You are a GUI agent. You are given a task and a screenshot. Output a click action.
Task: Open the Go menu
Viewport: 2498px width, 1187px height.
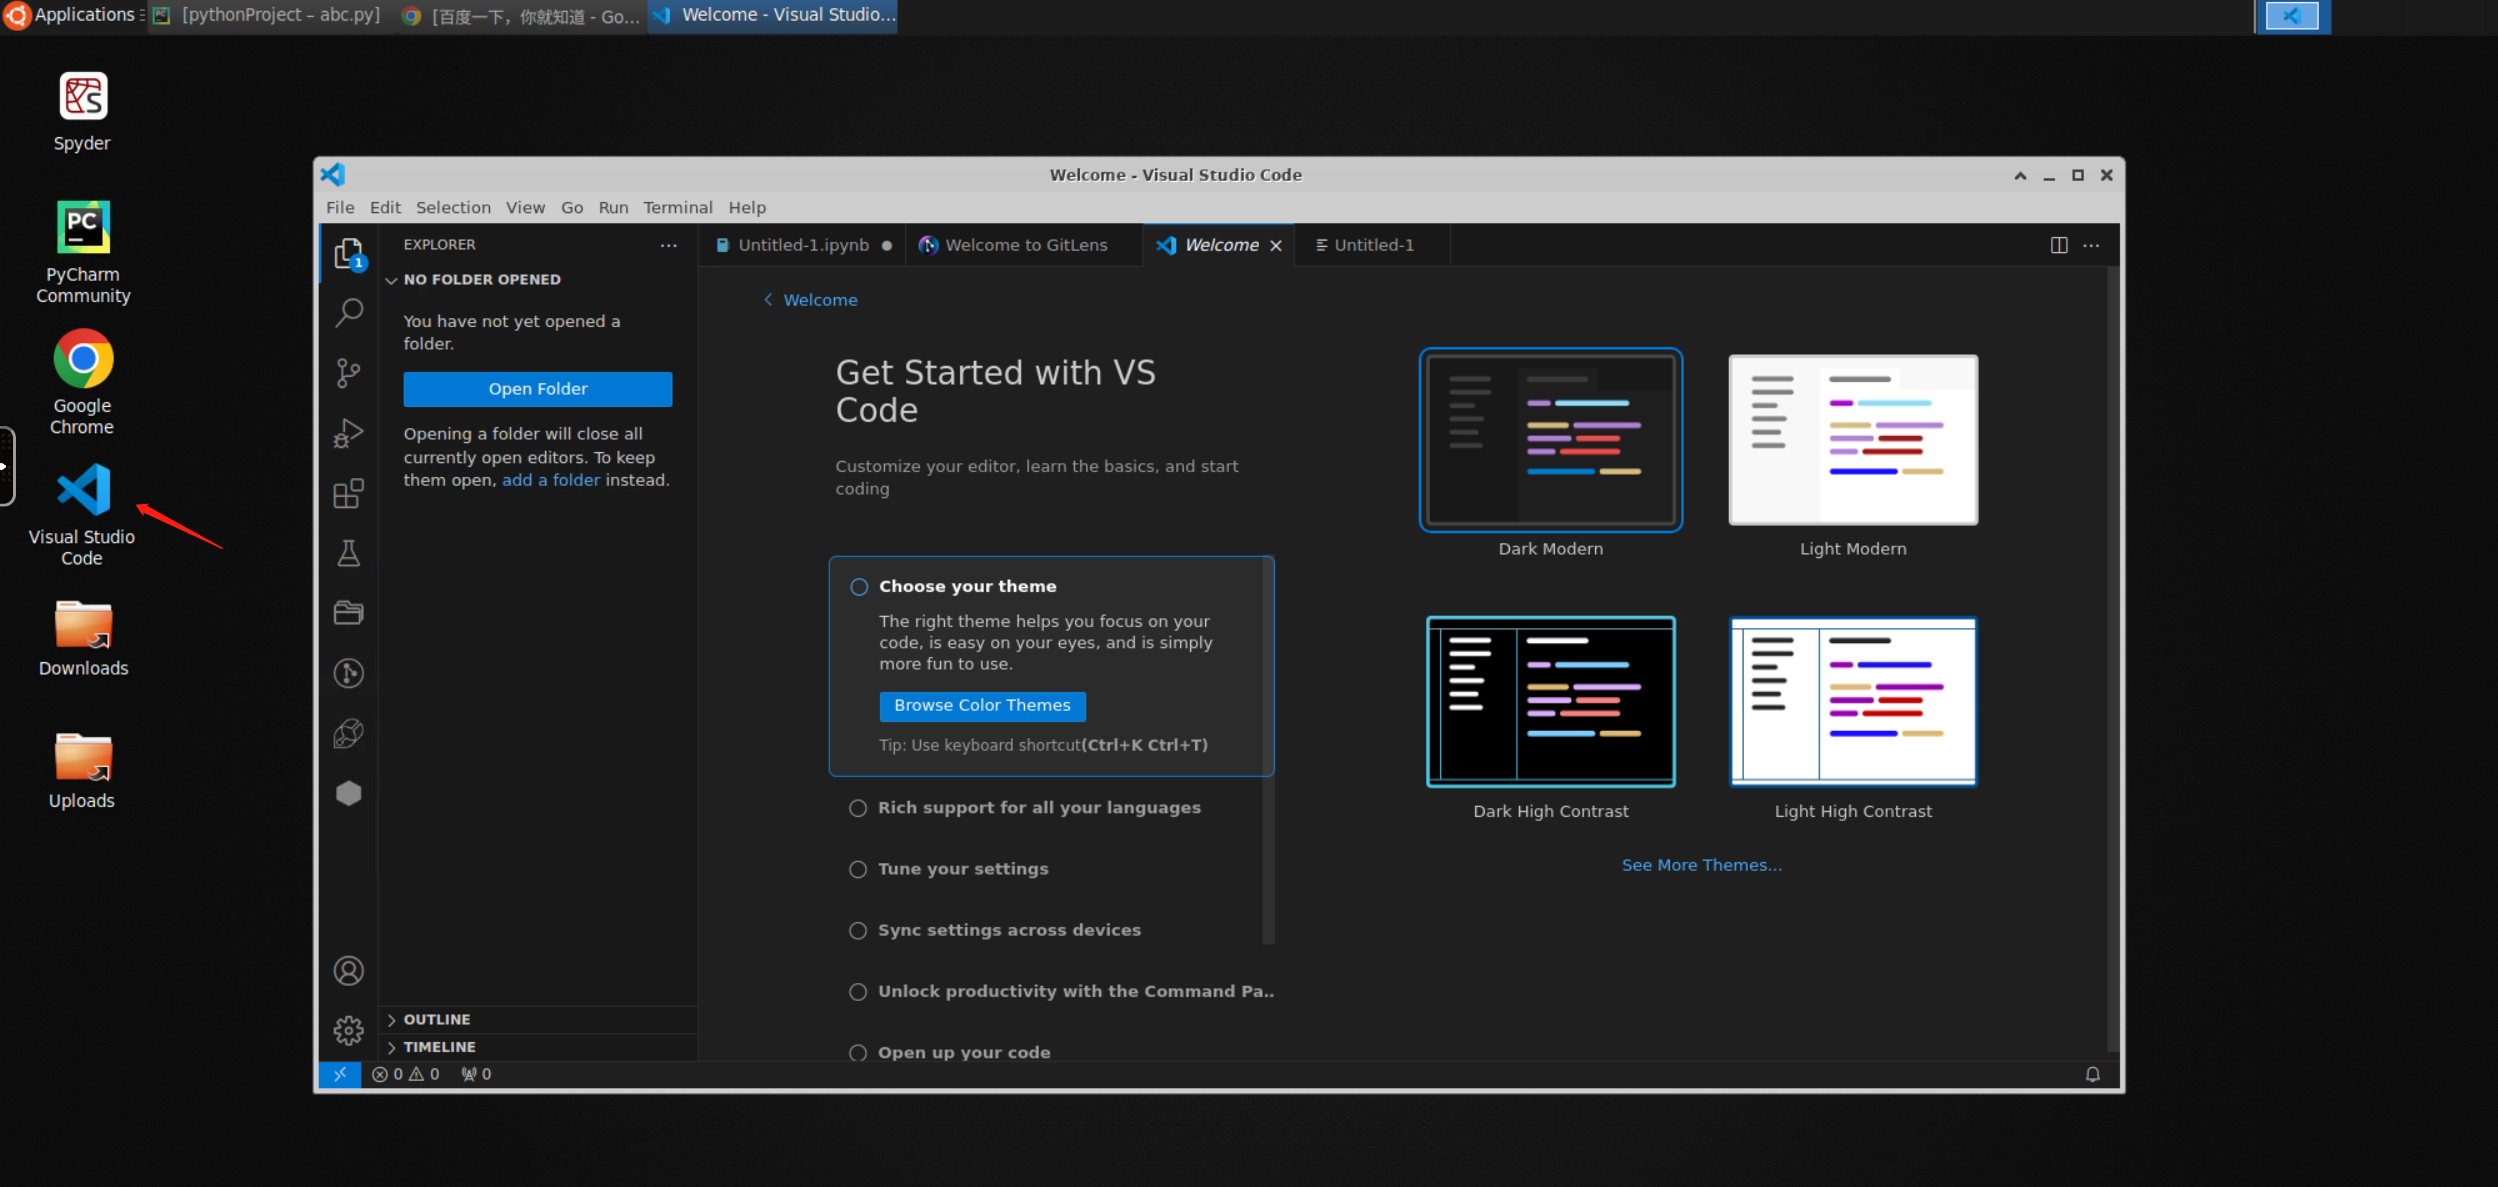coord(572,207)
